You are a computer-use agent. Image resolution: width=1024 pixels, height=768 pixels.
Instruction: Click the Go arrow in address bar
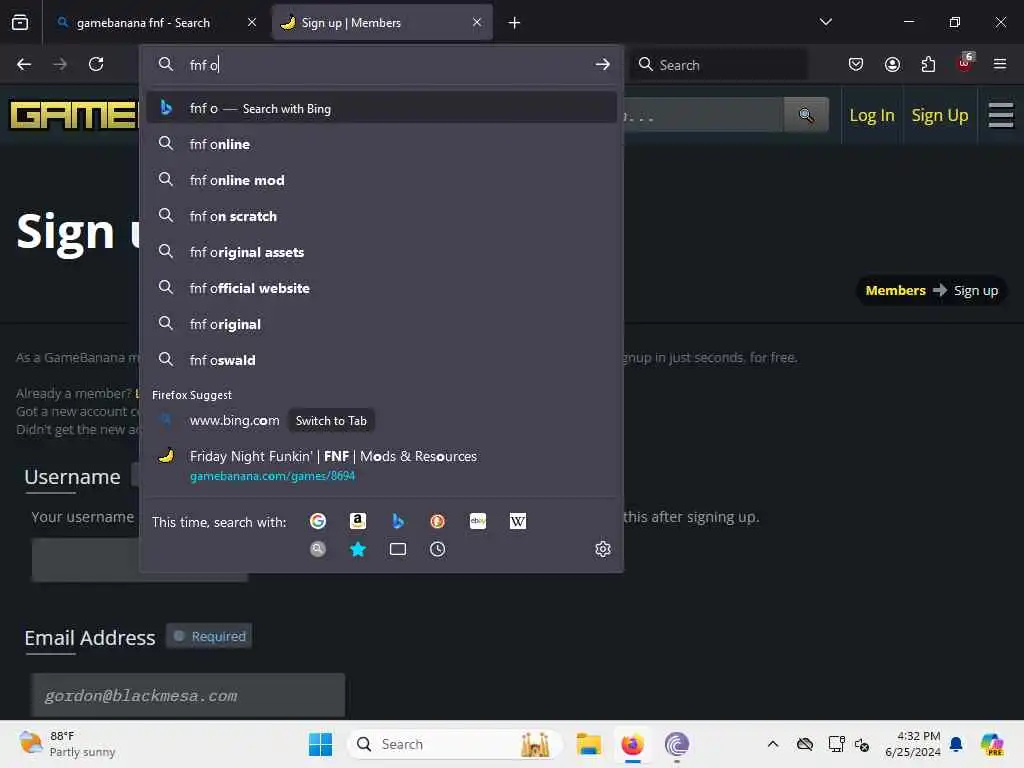click(x=602, y=64)
